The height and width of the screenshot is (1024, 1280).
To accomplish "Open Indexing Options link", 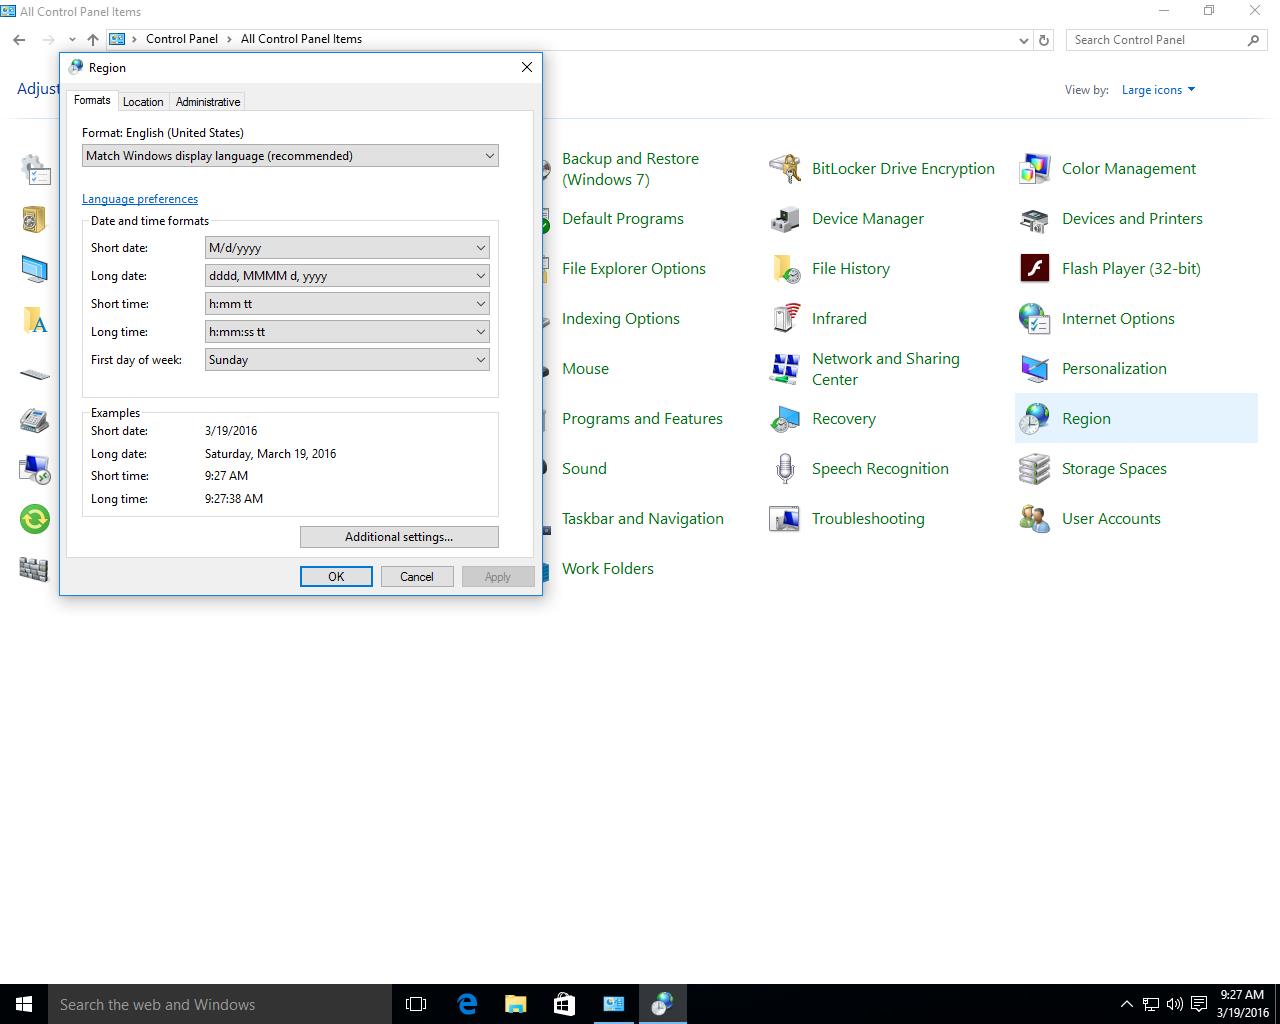I will point(621,319).
